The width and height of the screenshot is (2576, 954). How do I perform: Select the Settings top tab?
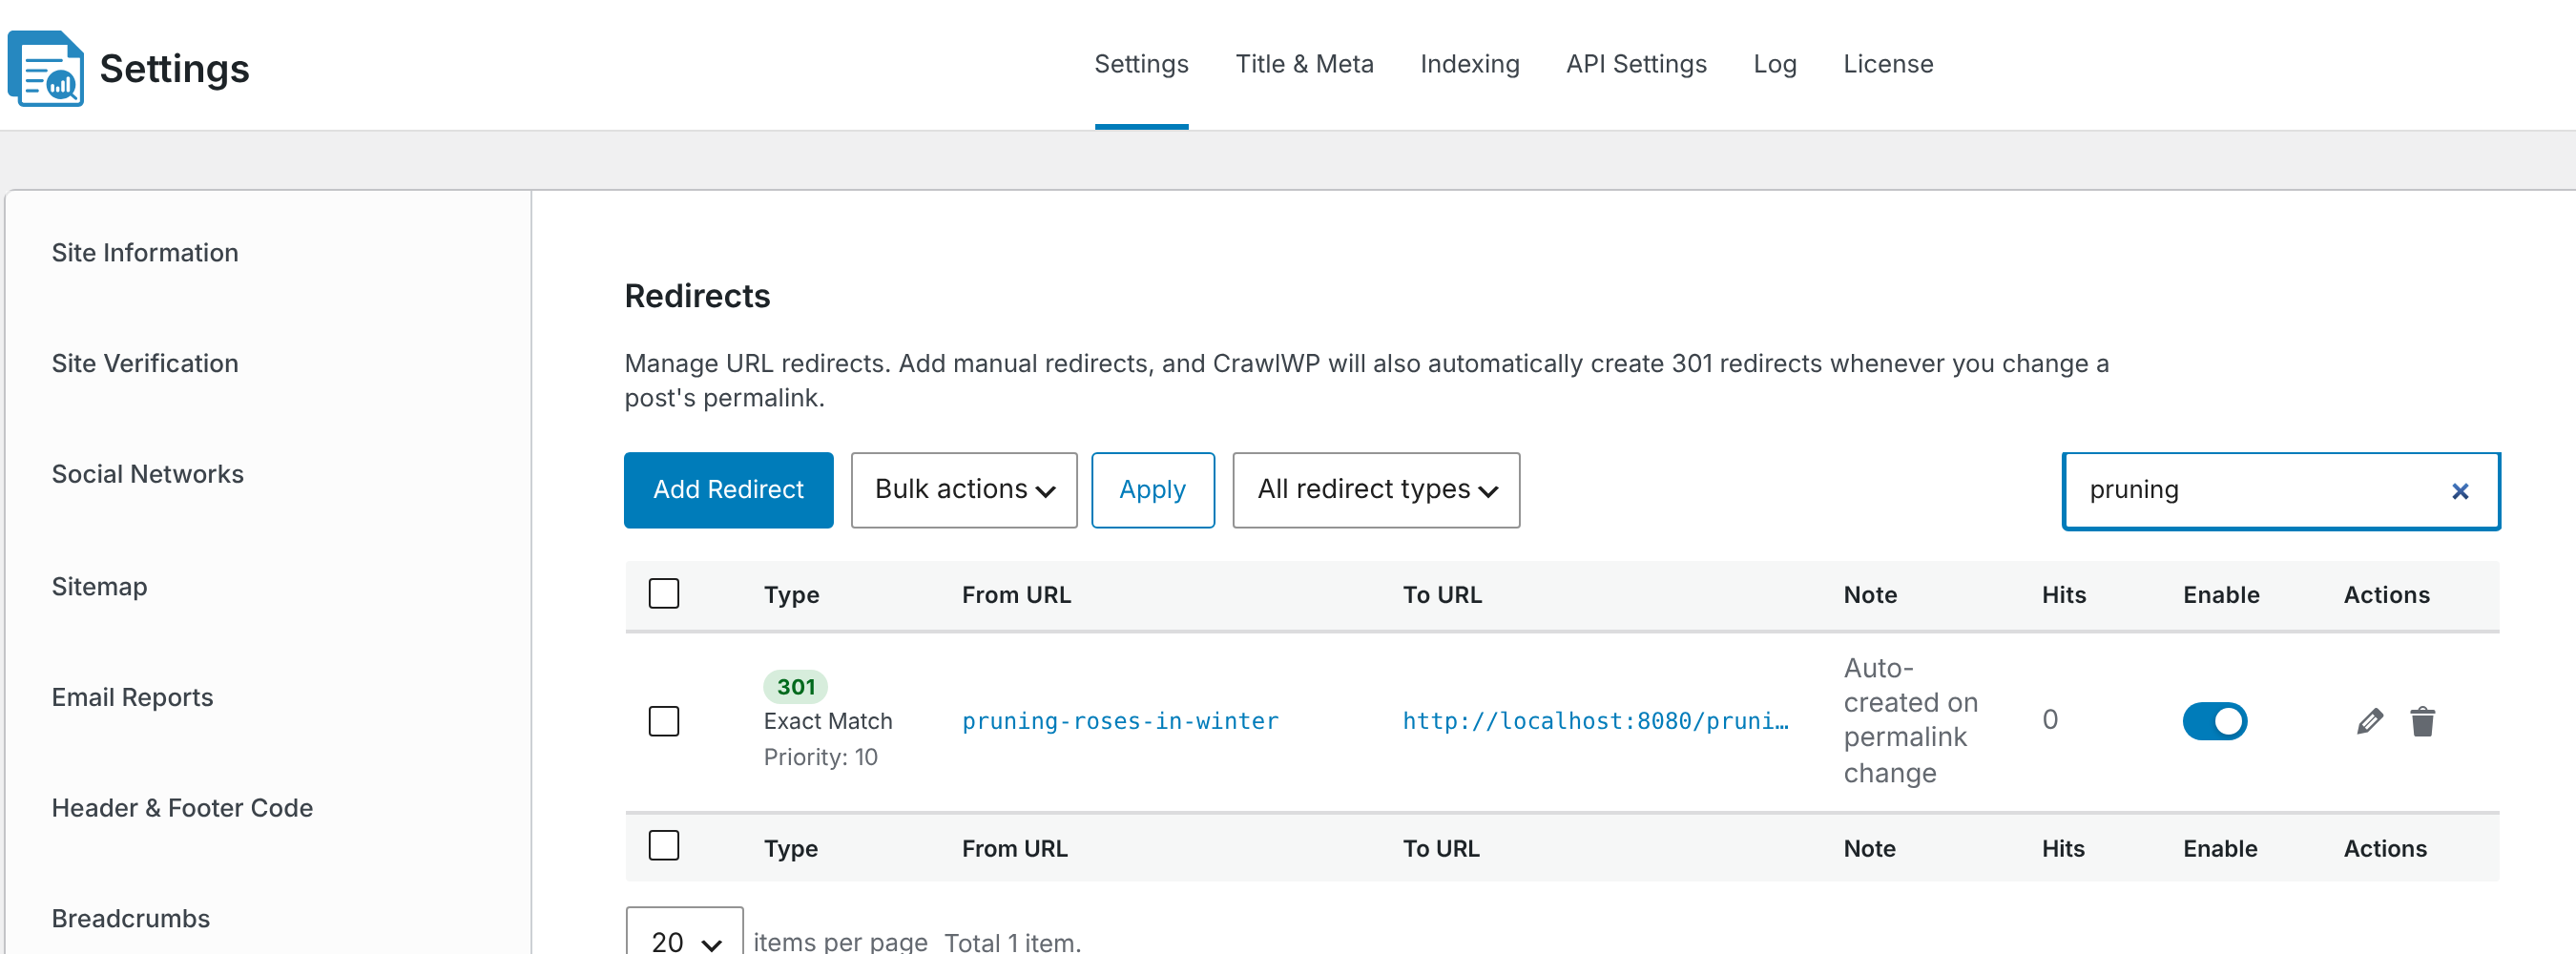[x=1141, y=64]
